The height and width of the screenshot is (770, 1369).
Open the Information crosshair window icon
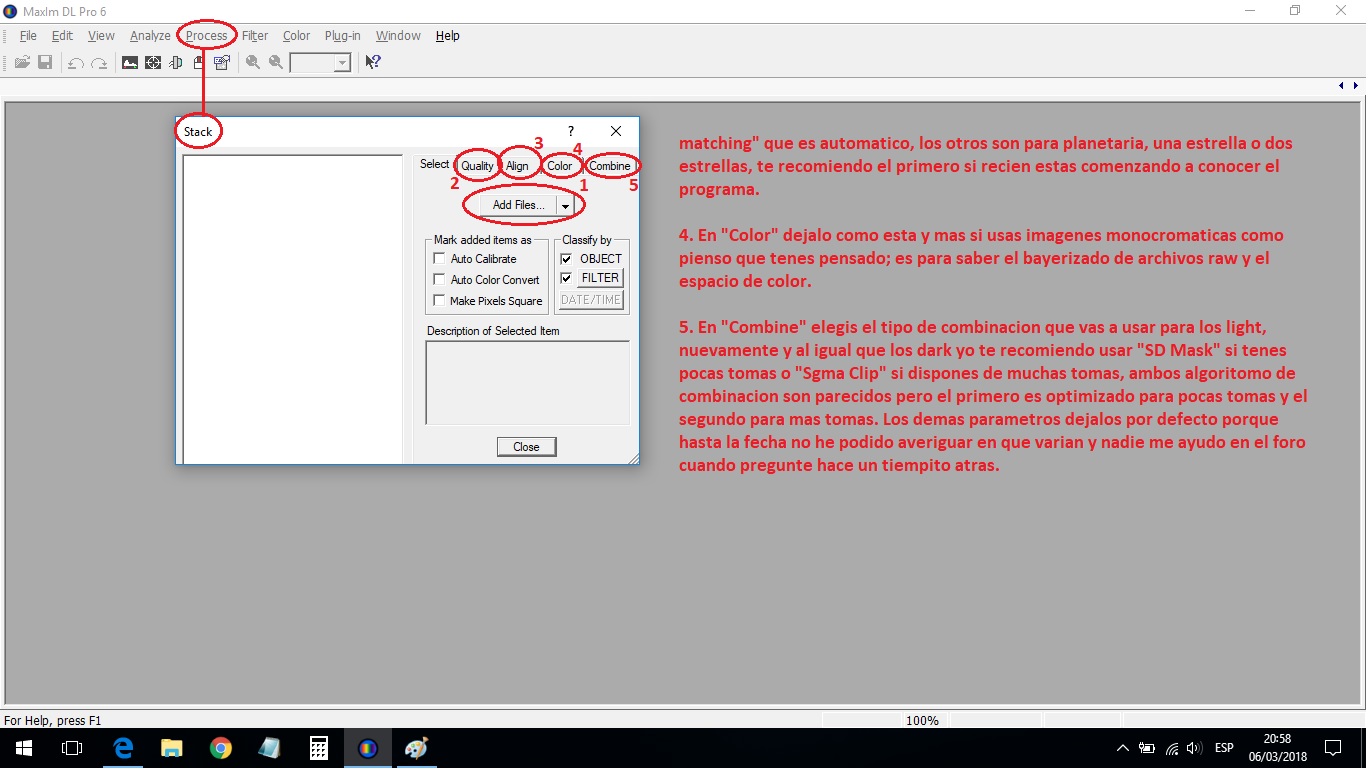[153, 62]
